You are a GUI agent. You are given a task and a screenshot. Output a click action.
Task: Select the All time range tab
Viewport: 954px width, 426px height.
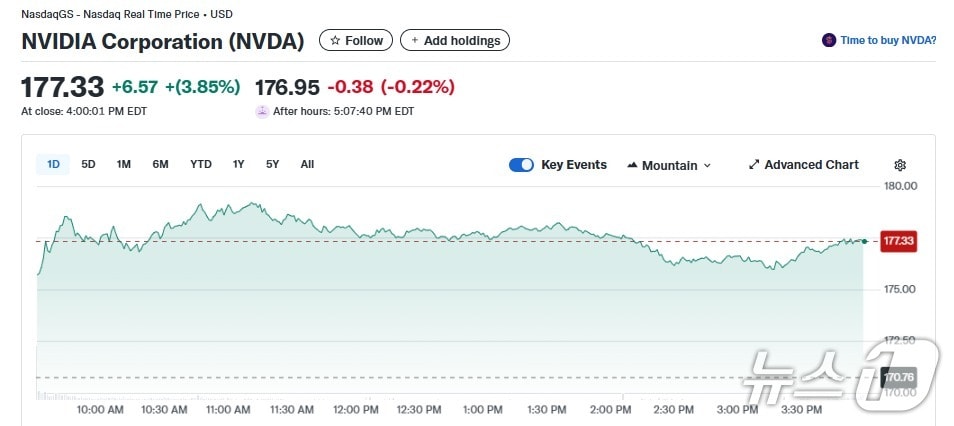[307, 164]
